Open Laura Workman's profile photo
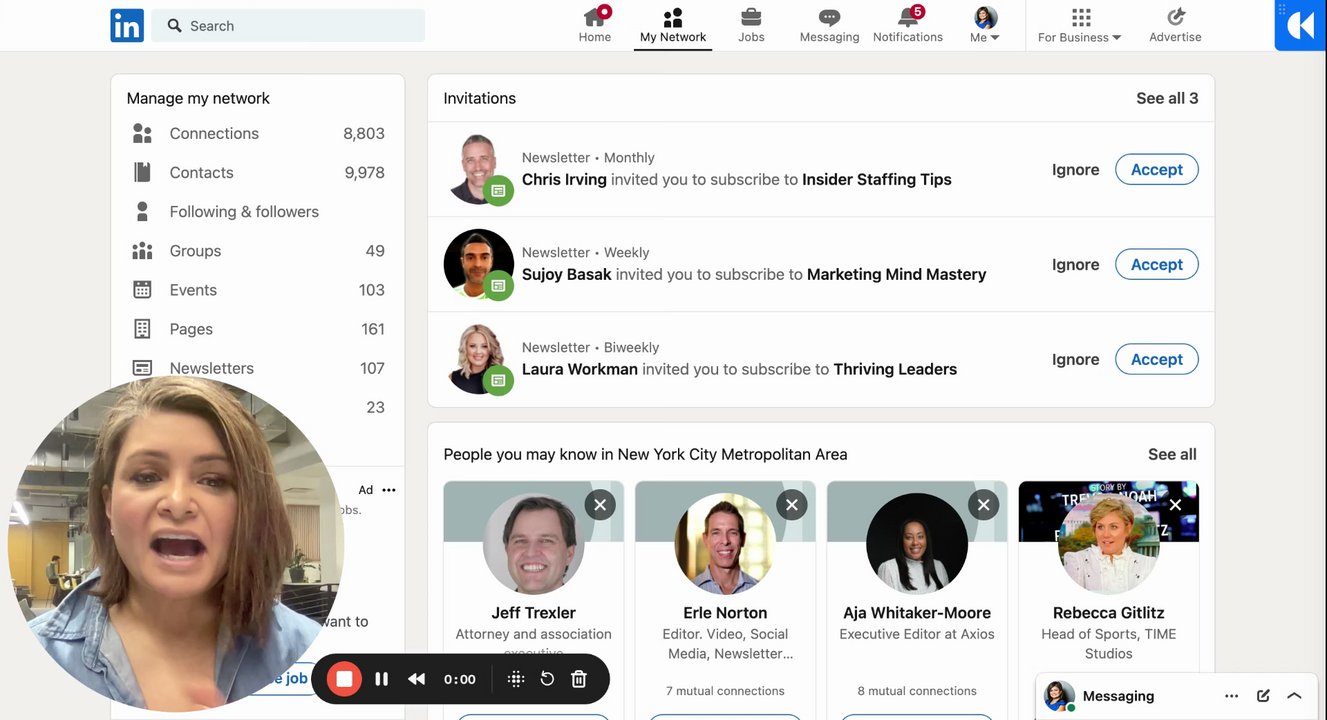 478,359
